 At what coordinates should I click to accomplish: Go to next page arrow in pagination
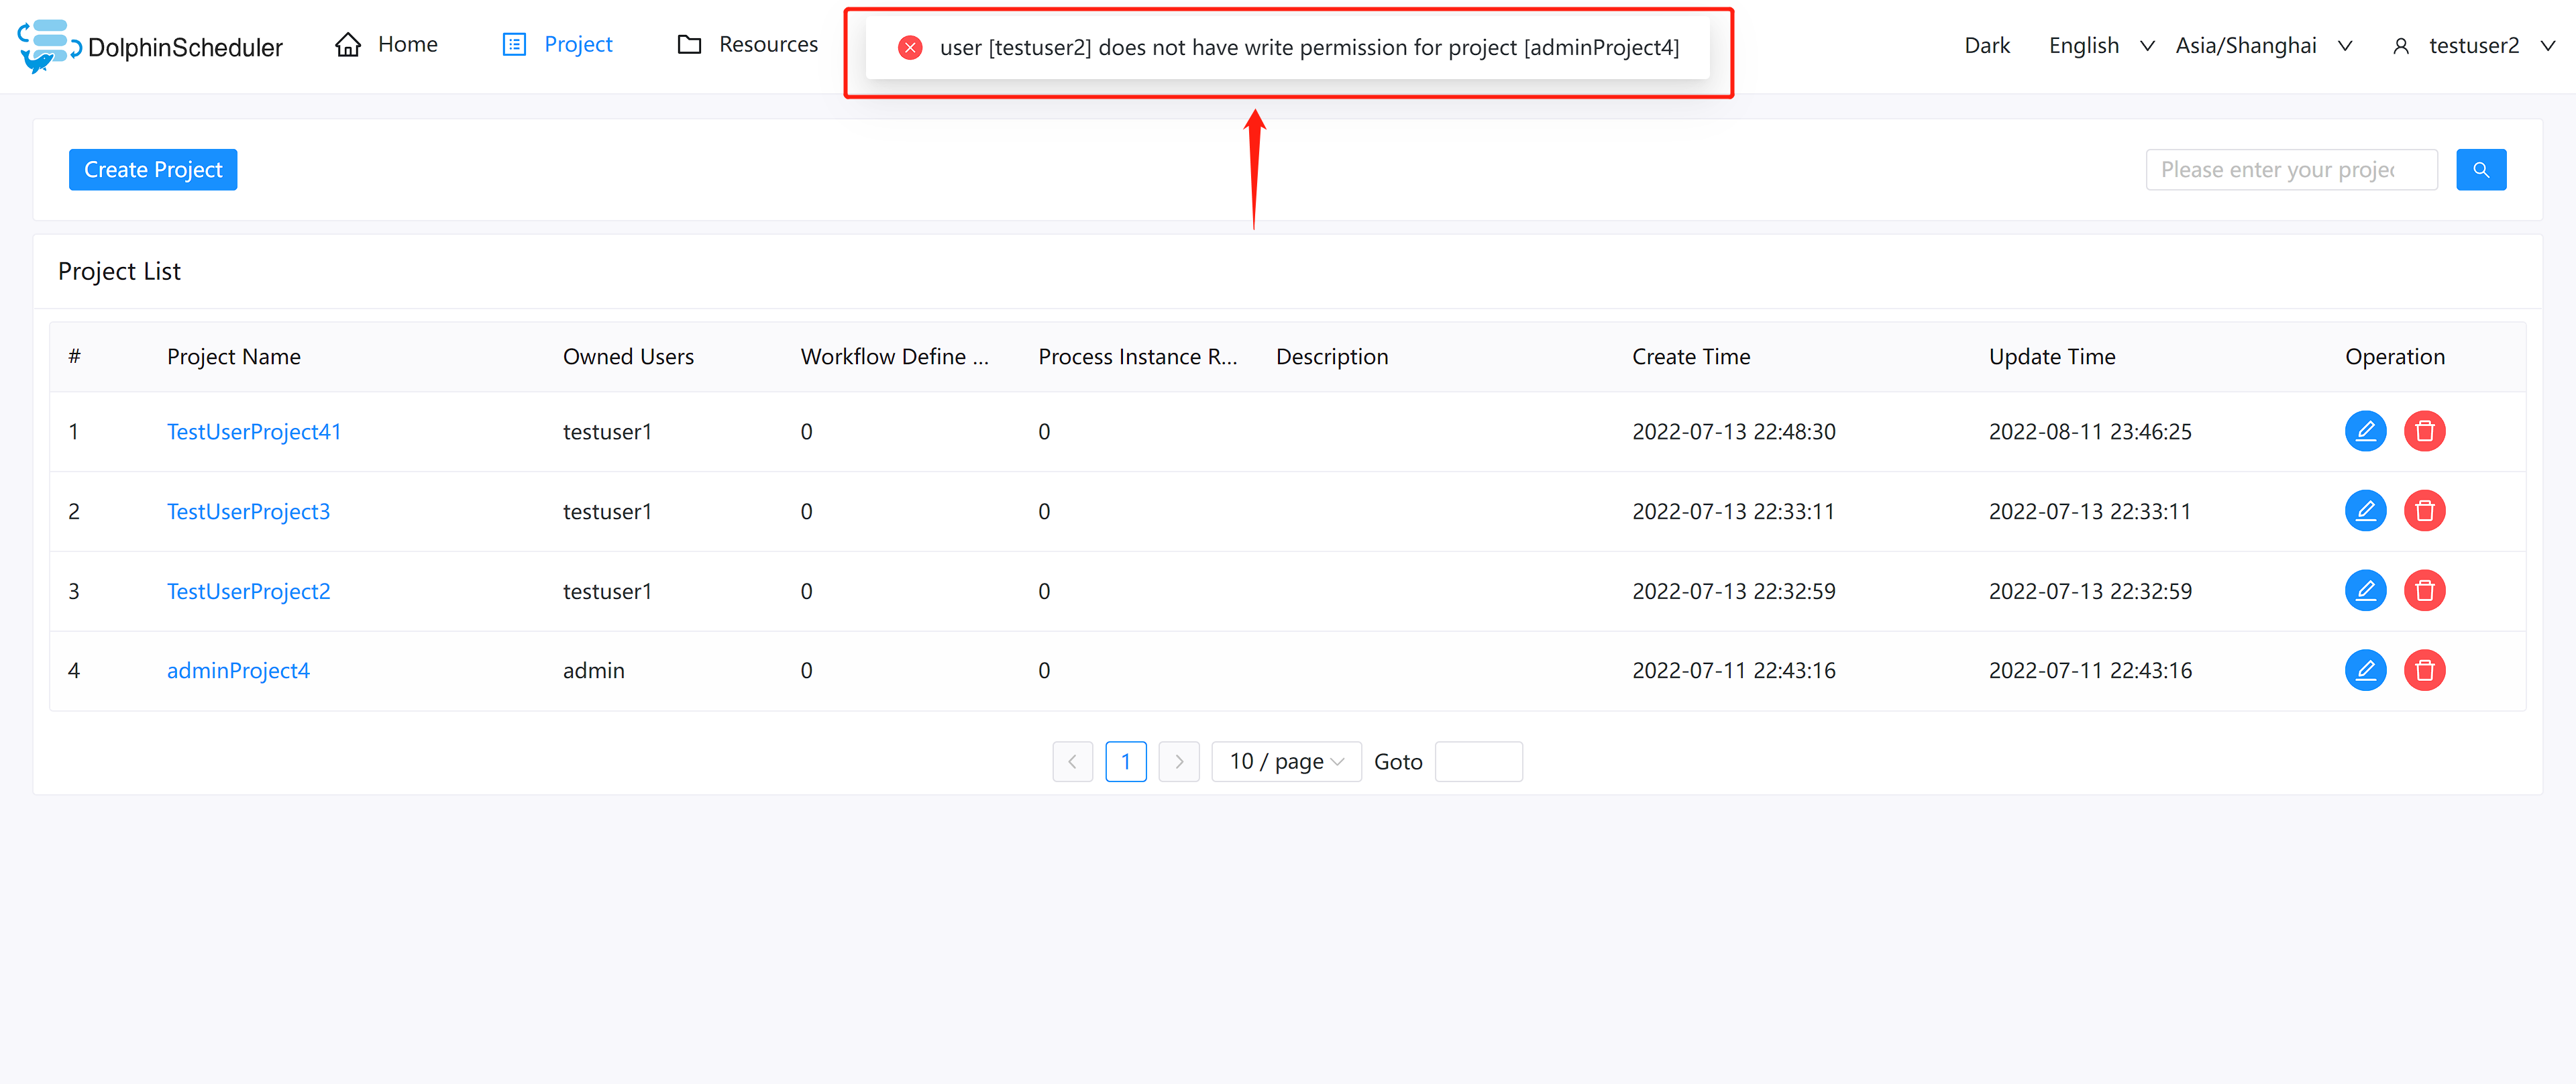1178,762
